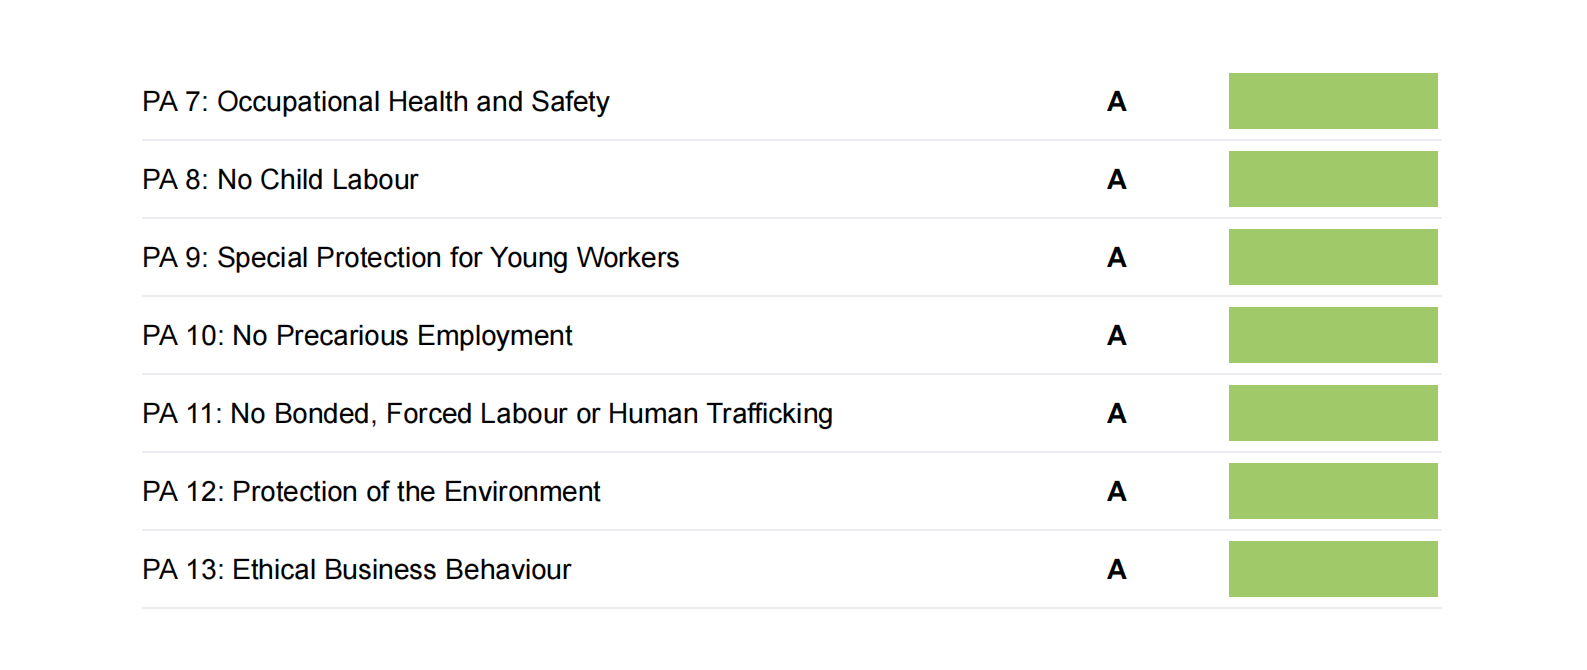This screenshot has width=1587, height=670.
Task: Click the green bar for PA 7
Action: (1333, 101)
